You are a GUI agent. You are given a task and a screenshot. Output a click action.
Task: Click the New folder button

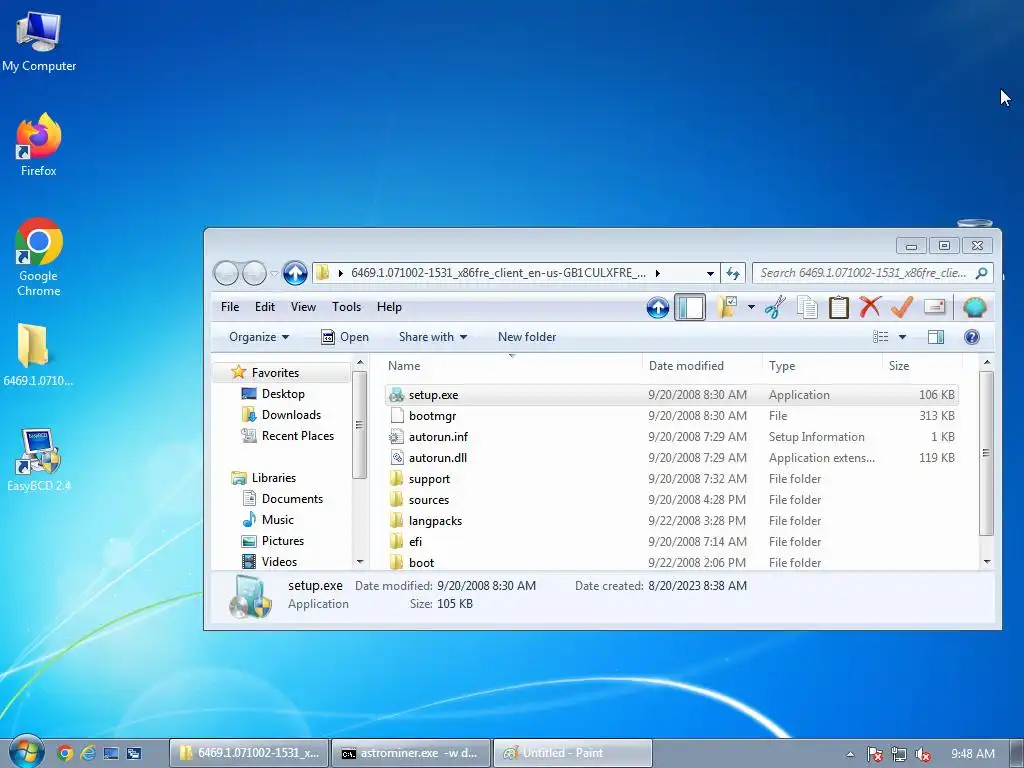click(x=527, y=337)
